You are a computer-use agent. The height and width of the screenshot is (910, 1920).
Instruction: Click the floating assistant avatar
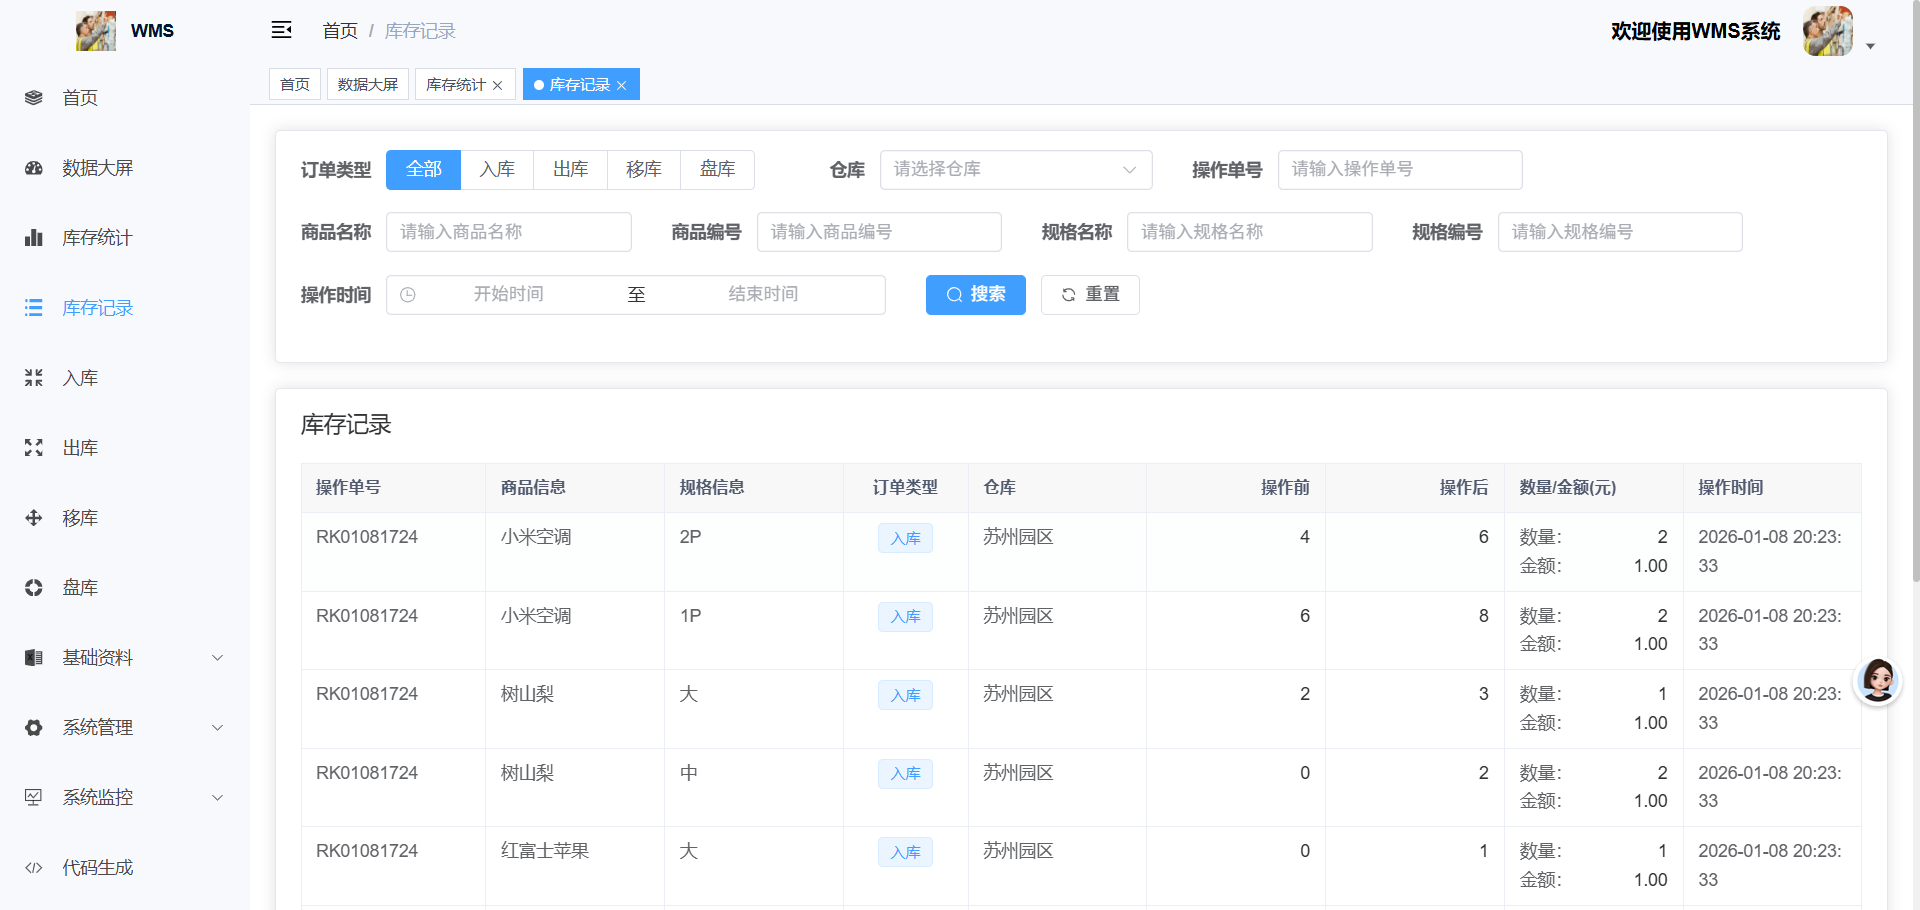coord(1878,680)
